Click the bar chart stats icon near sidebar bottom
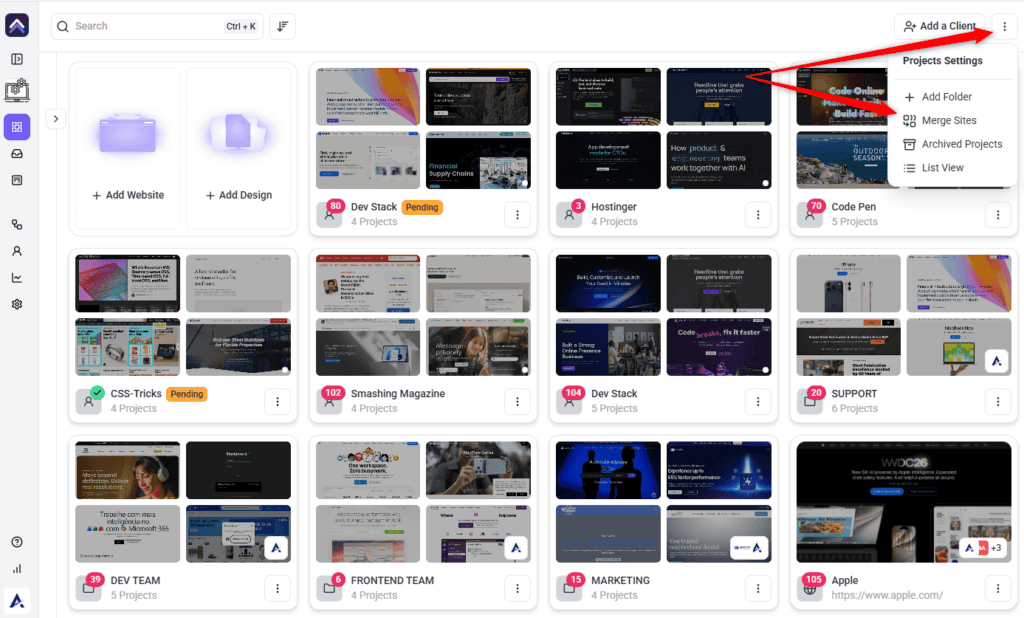 point(17,568)
